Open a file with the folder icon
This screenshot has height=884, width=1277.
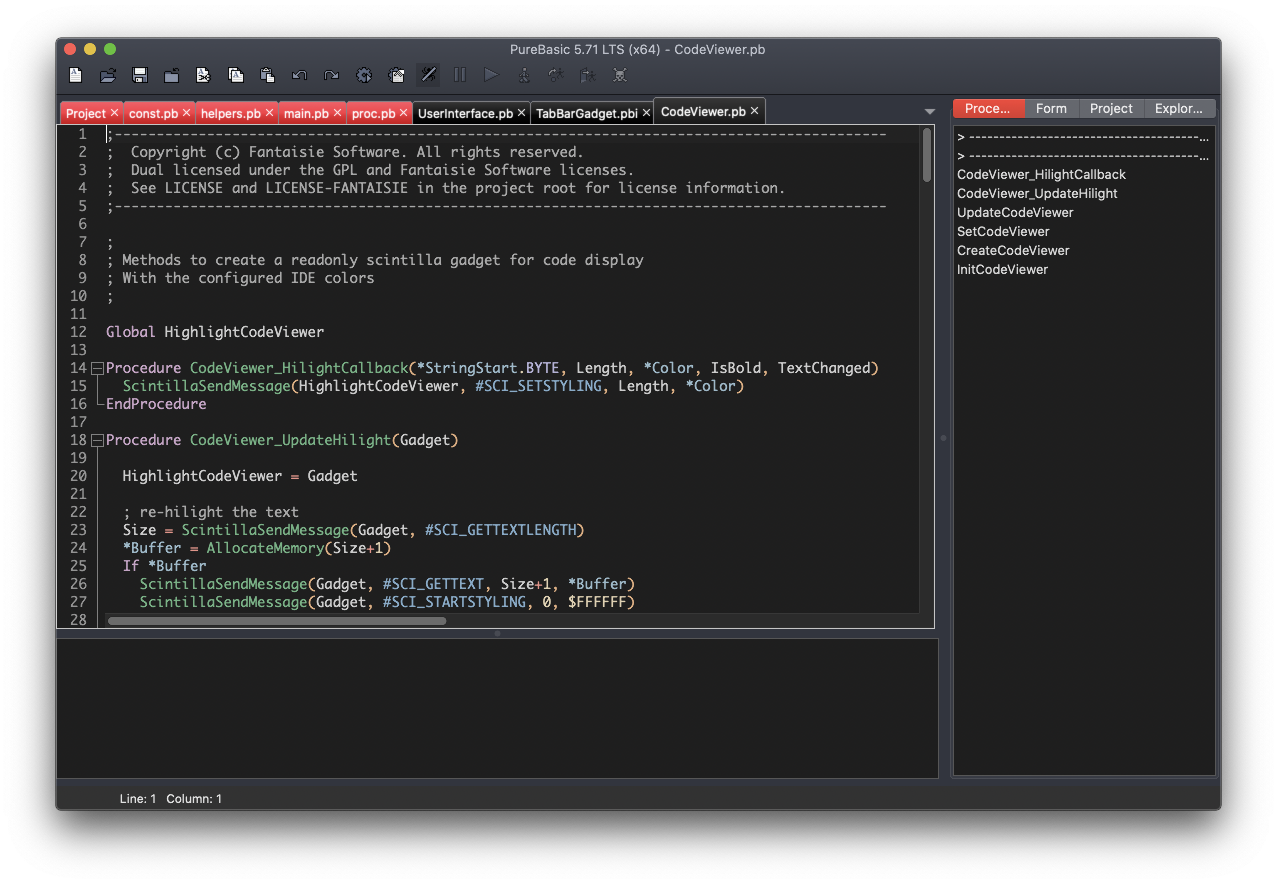click(108, 75)
